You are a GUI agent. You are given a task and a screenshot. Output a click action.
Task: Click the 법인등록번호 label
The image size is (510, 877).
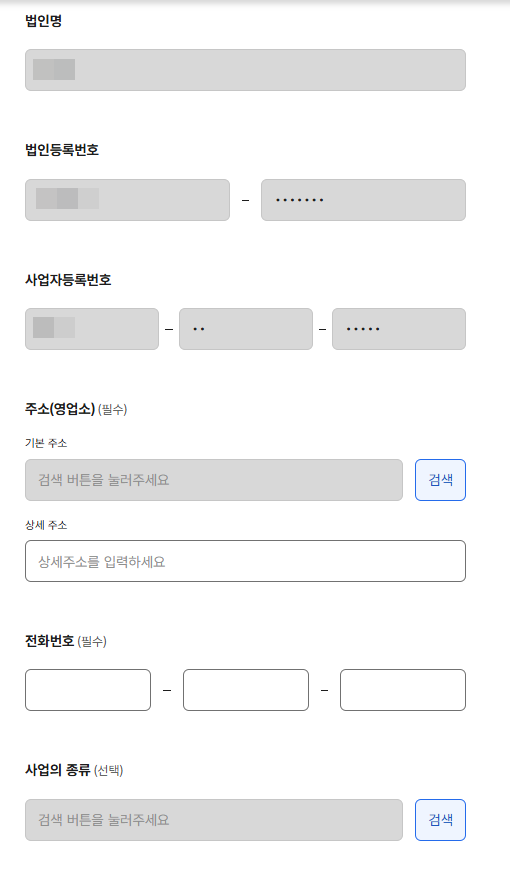click(x=62, y=150)
